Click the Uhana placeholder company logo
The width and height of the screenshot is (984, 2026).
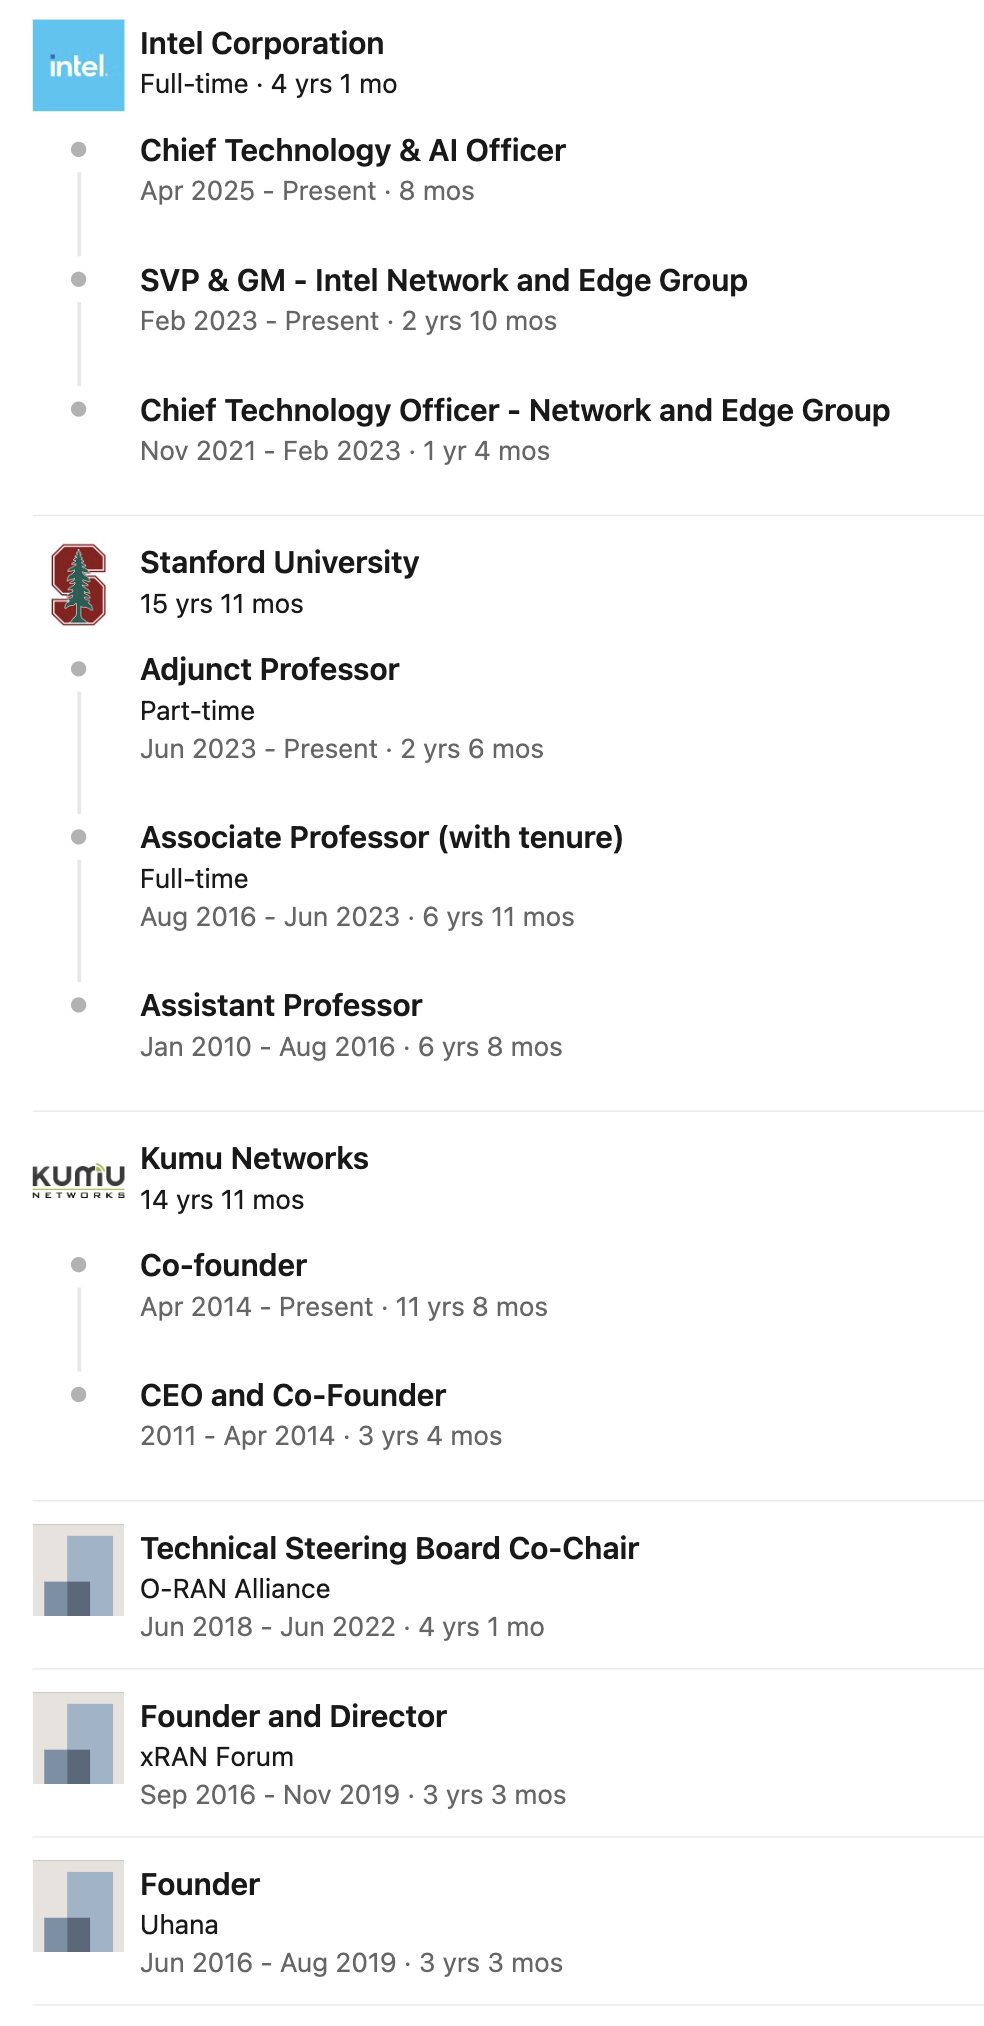(78, 1906)
